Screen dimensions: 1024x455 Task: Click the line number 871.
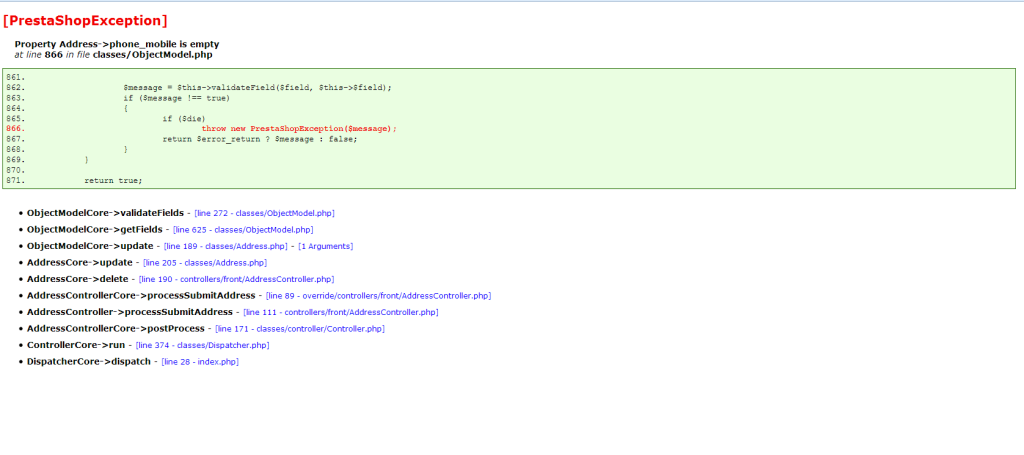tap(16, 180)
